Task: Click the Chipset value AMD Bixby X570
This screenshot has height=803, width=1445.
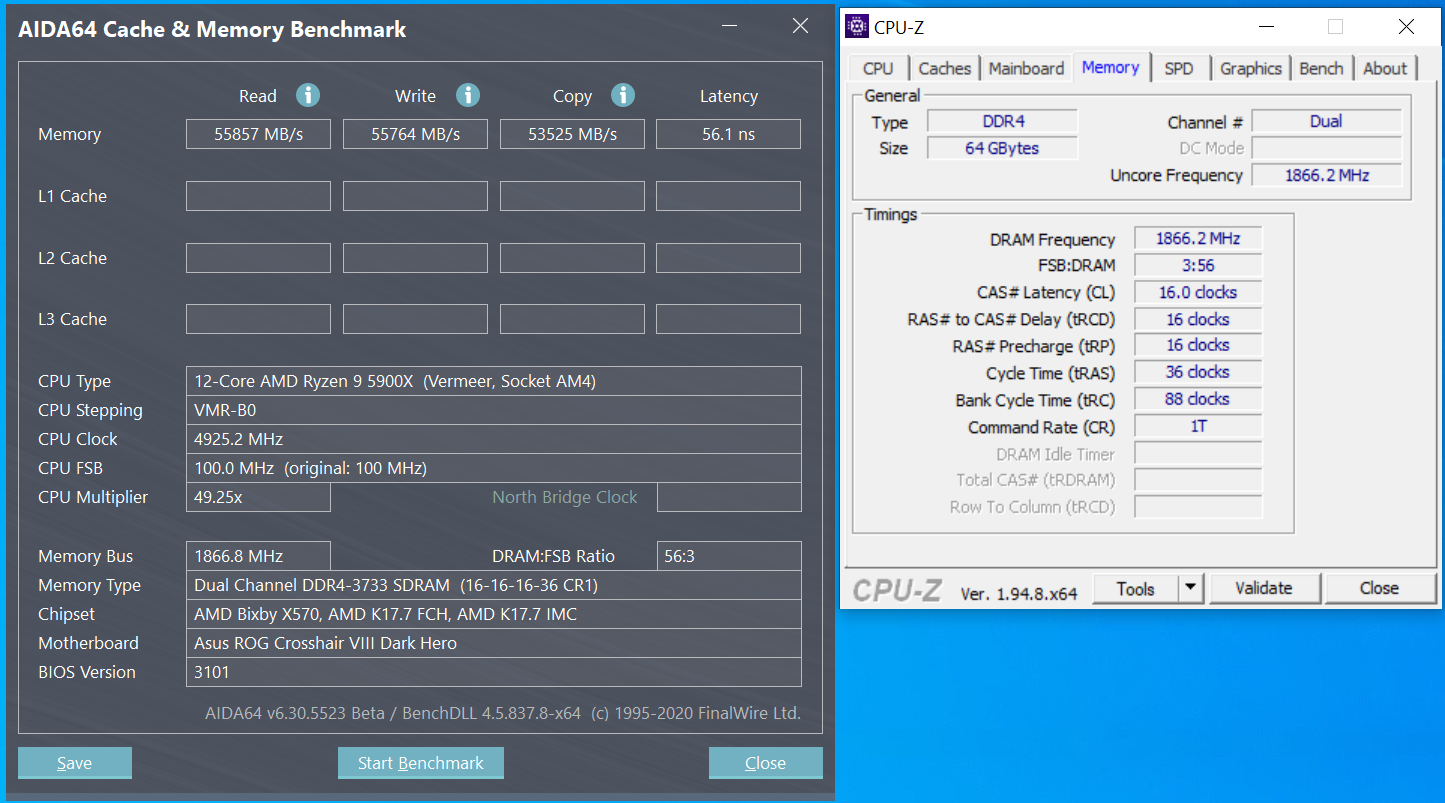Action: click(494, 614)
